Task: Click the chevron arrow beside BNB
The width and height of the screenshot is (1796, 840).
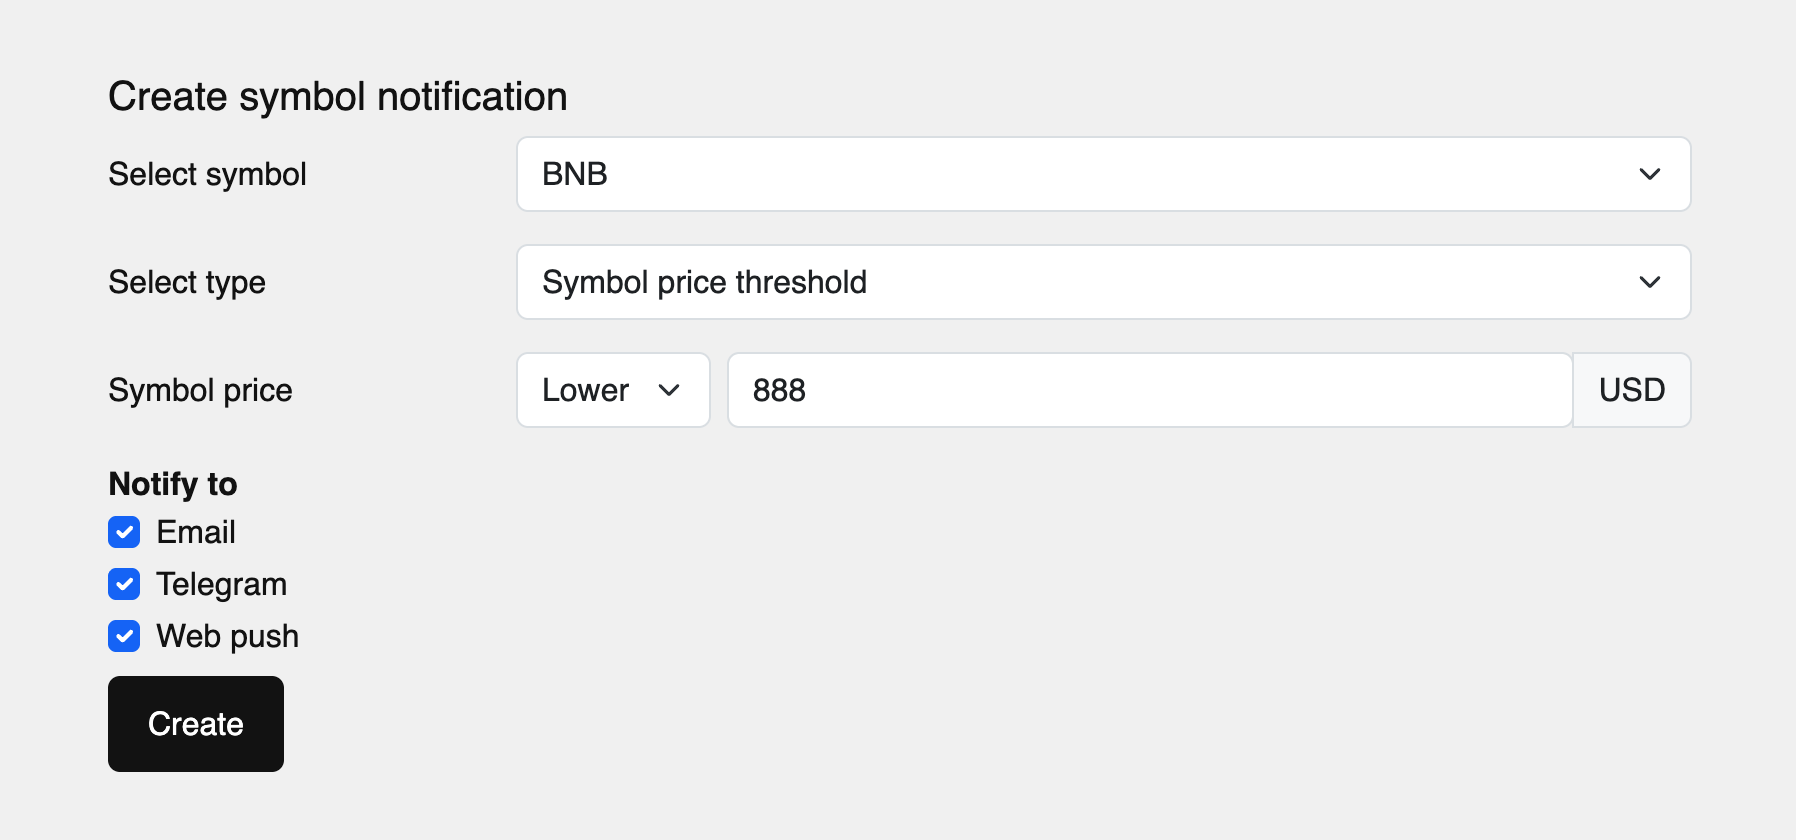Action: point(1649,174)
